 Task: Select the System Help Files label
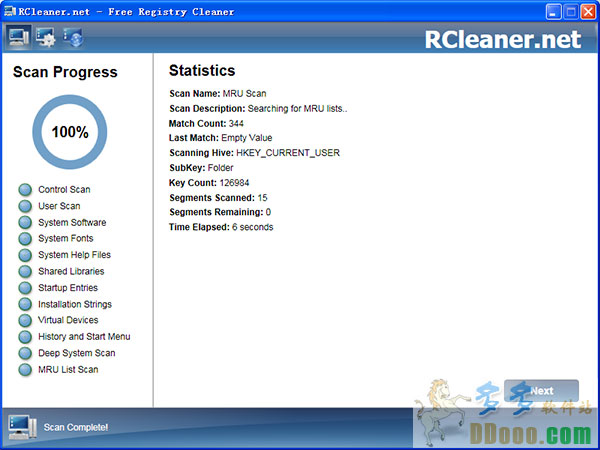[x=75, y=255]
